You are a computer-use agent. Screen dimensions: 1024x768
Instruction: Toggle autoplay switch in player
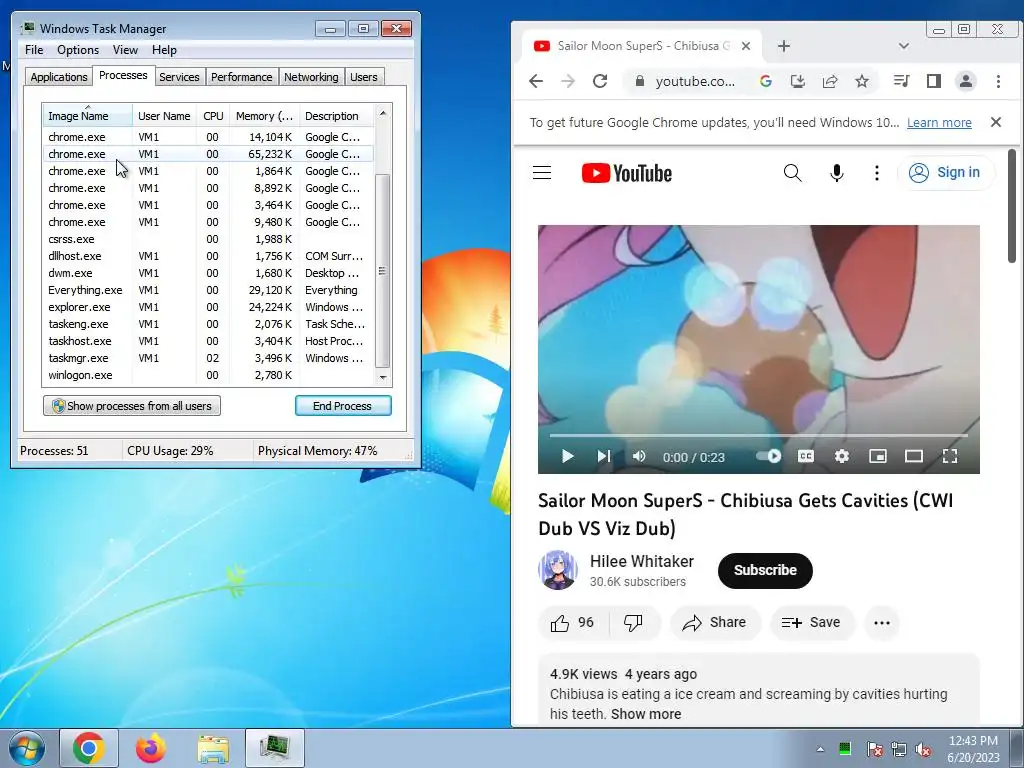[x=769, y=456]
